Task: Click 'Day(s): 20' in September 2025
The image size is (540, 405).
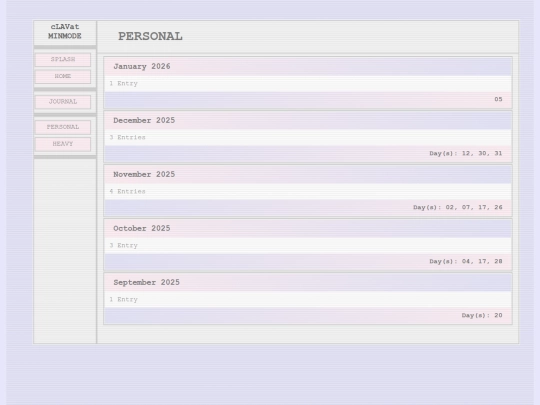Action: [x=482, y=315]
